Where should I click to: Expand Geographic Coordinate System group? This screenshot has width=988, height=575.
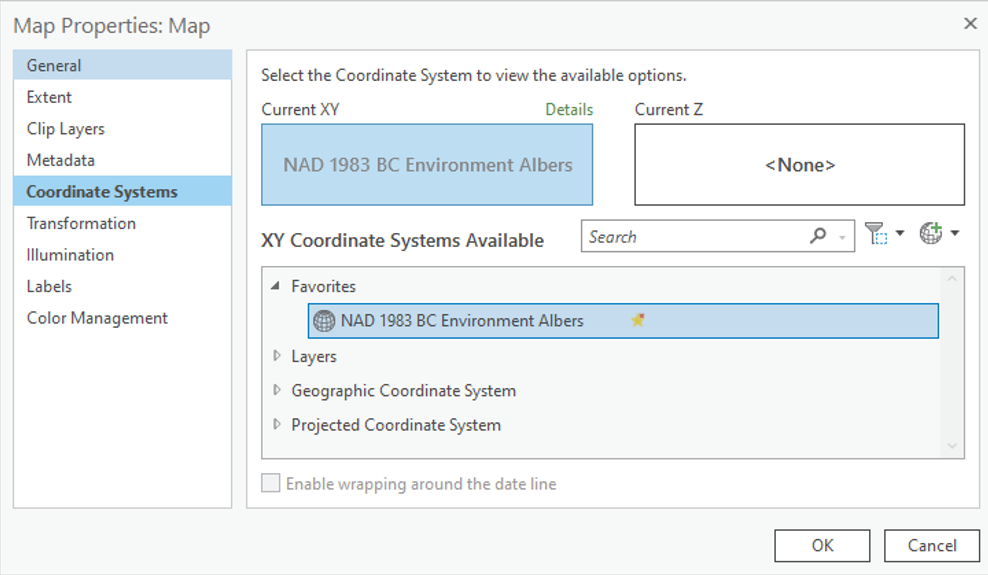tap(277, 390)
